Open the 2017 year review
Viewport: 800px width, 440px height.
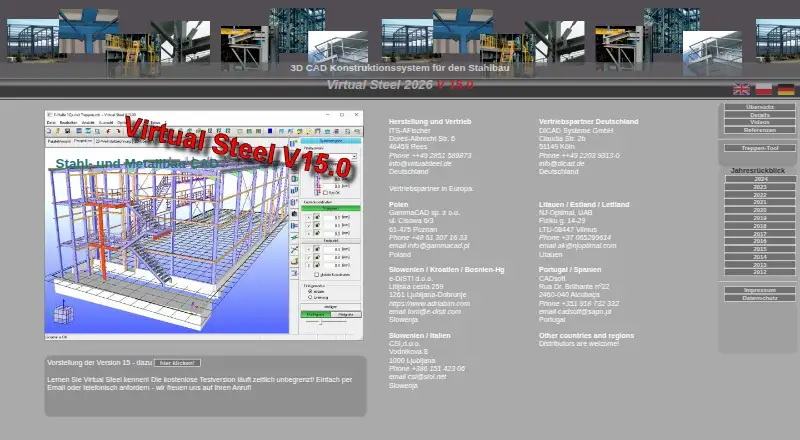[x=760, y=233]
